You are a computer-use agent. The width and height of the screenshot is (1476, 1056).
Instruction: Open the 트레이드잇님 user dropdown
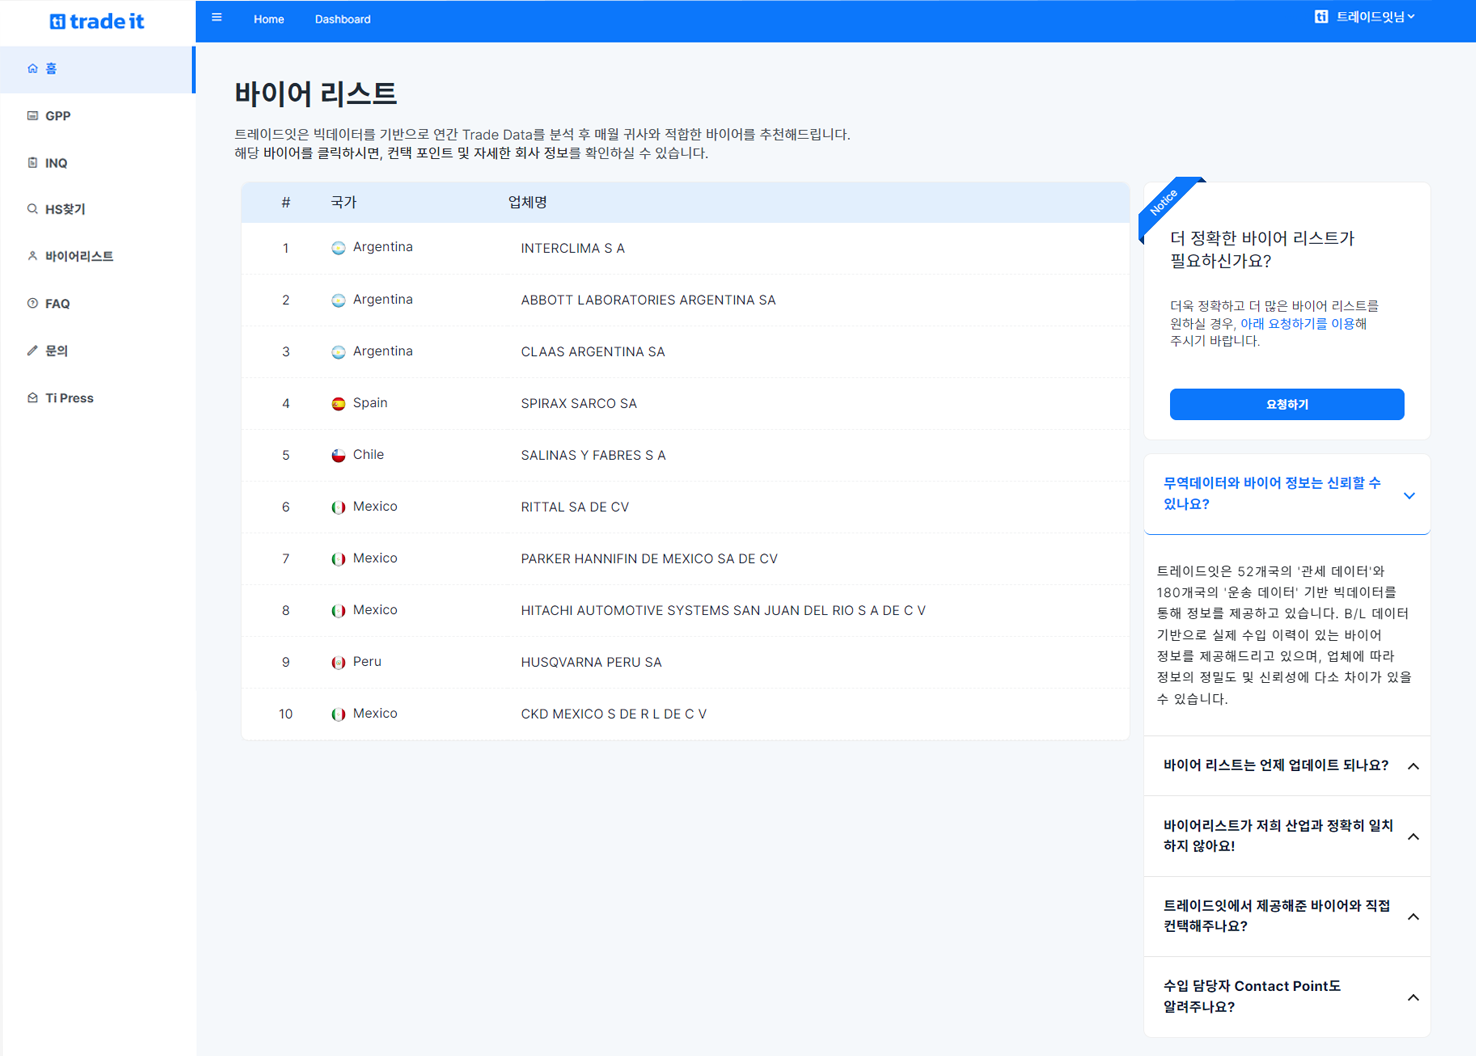(x=1366, y=17)
